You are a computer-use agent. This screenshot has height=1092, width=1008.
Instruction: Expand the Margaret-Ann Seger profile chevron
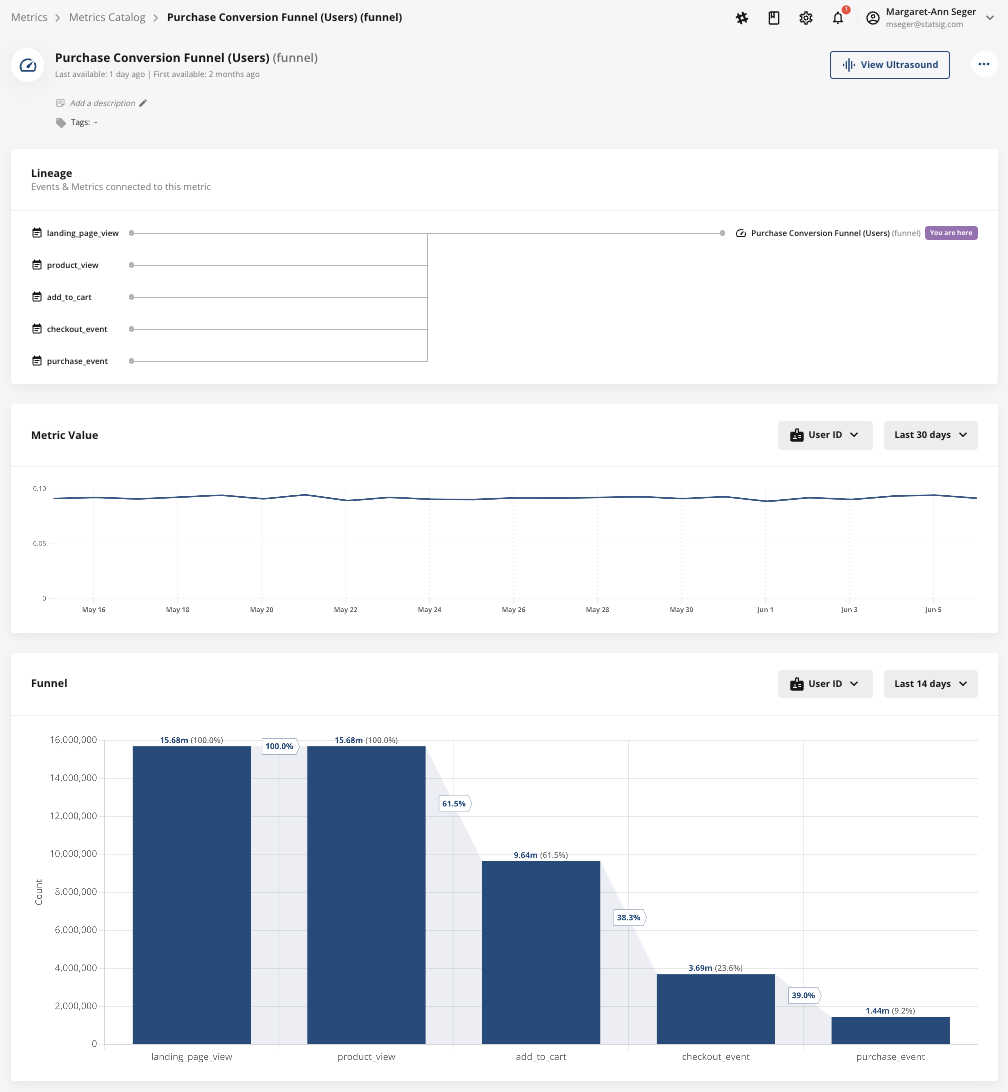point(990,17)
